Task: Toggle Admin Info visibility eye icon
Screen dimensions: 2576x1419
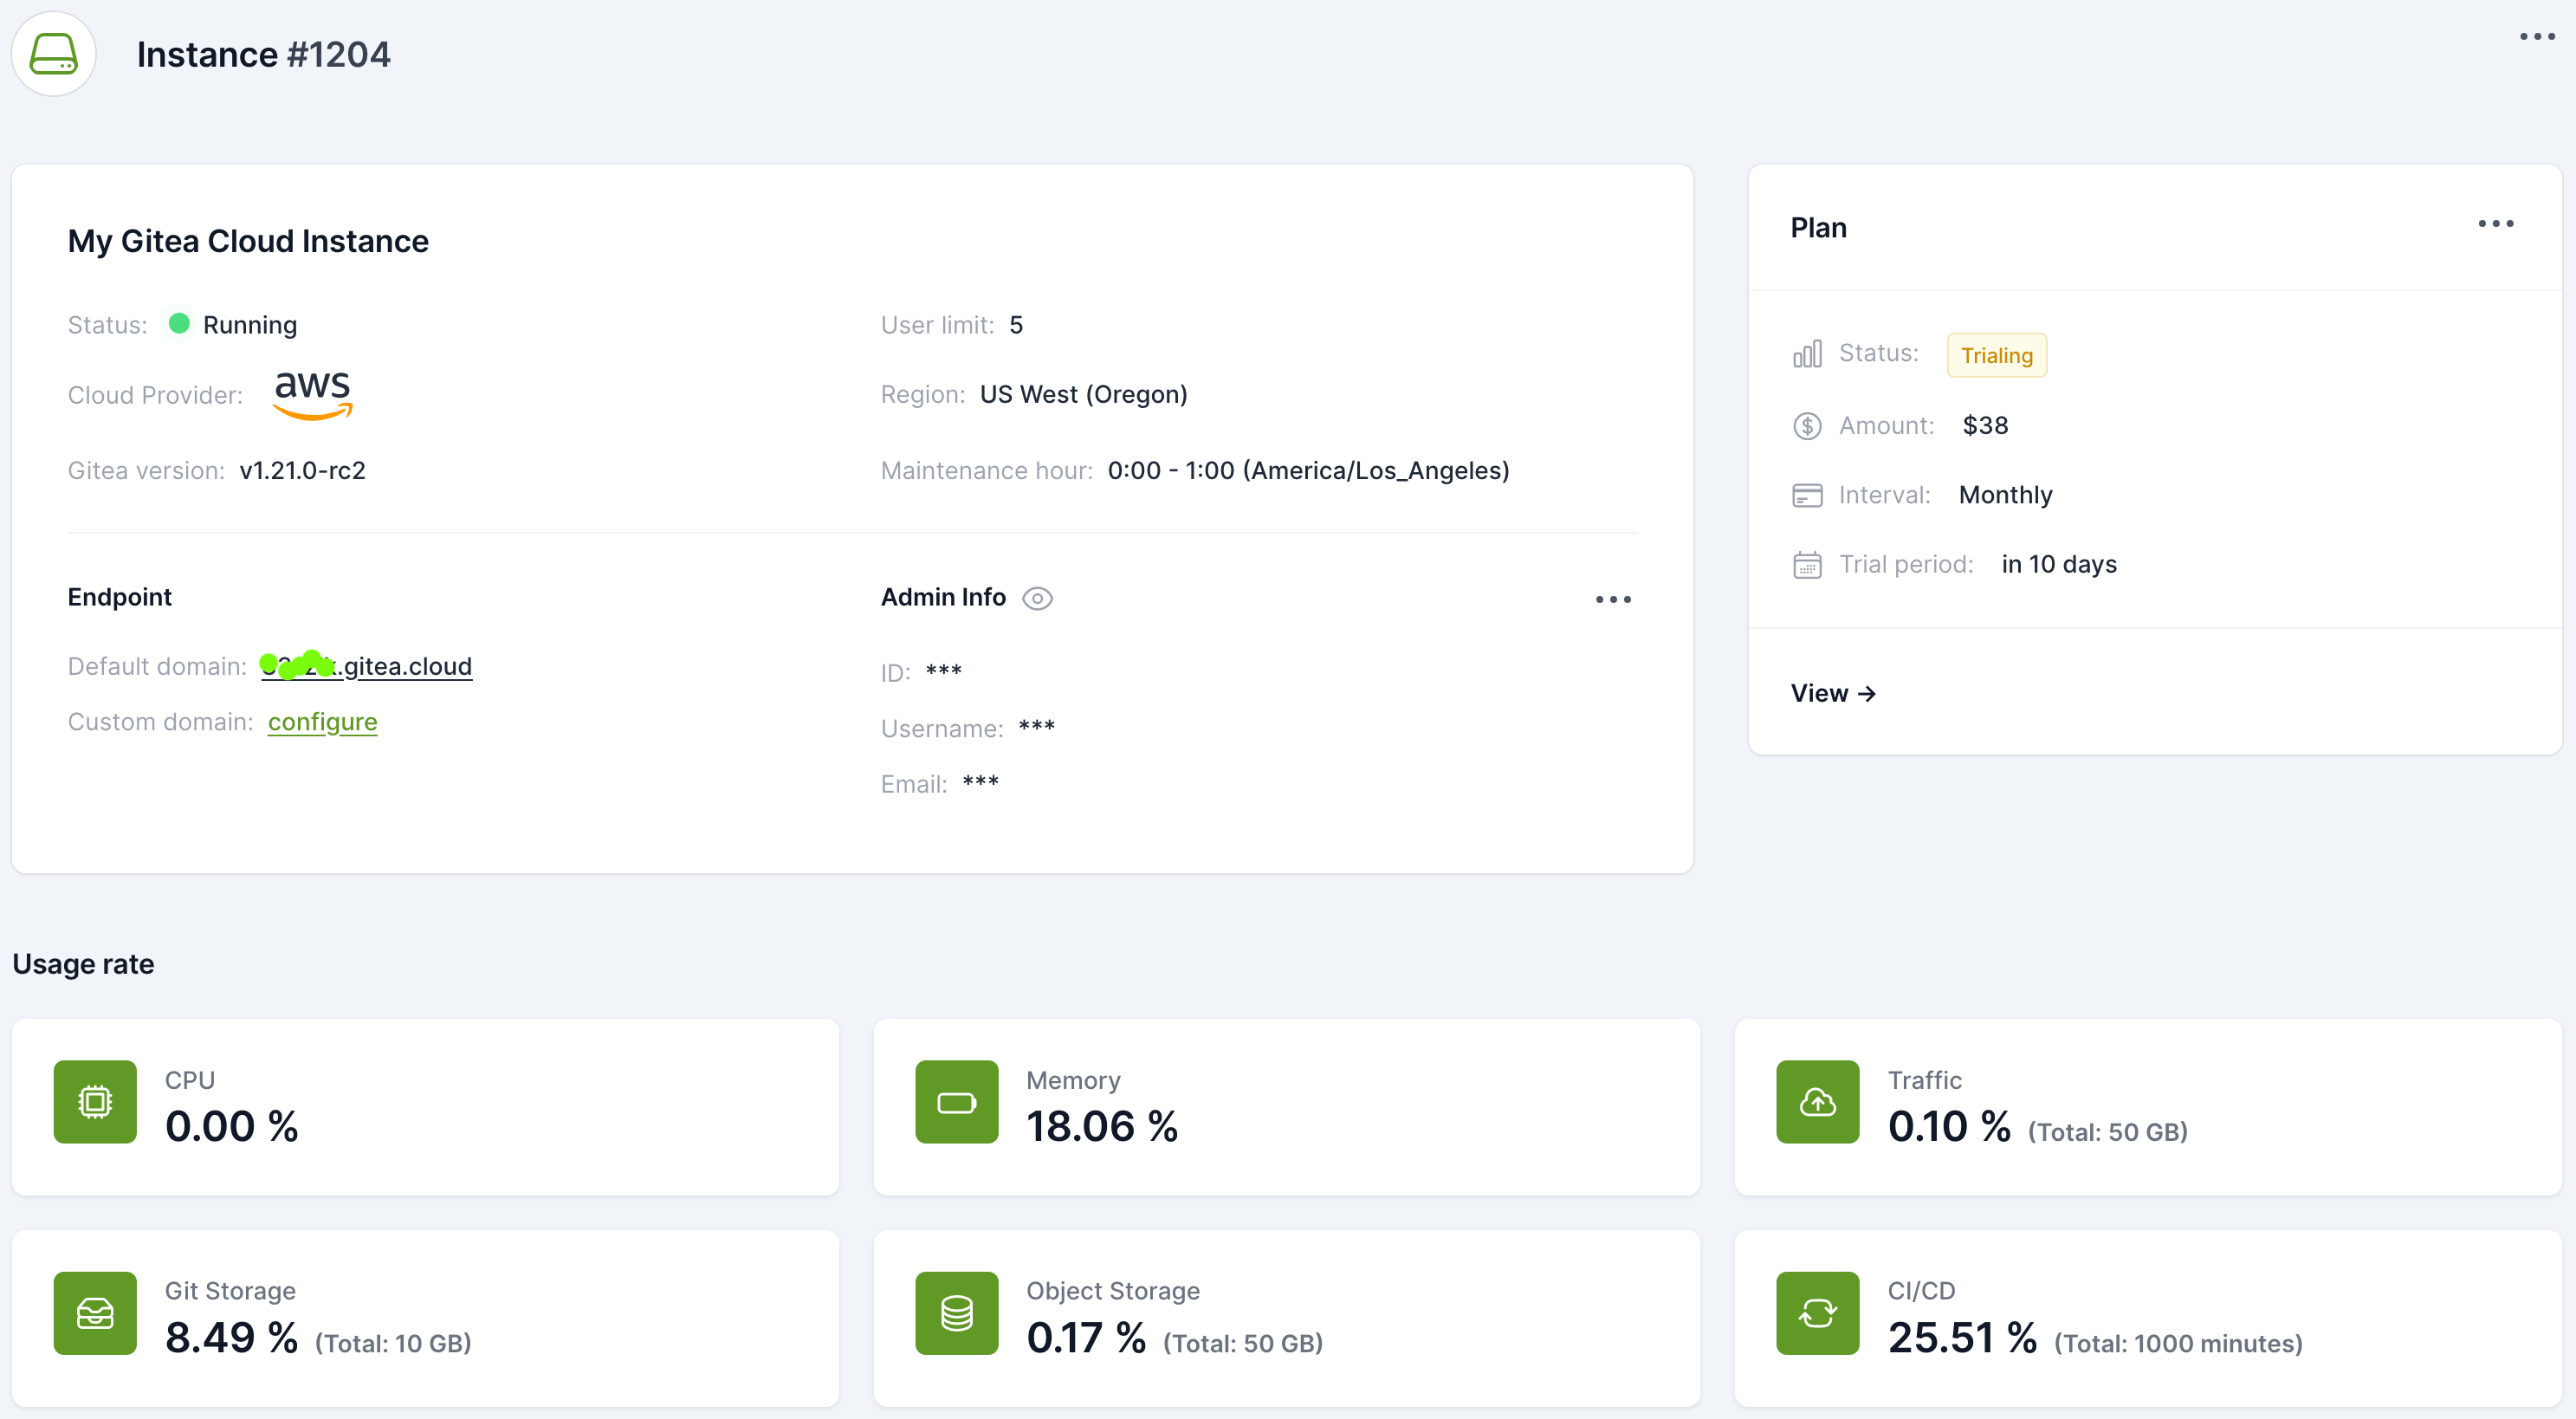Action: click(1041, 598)
